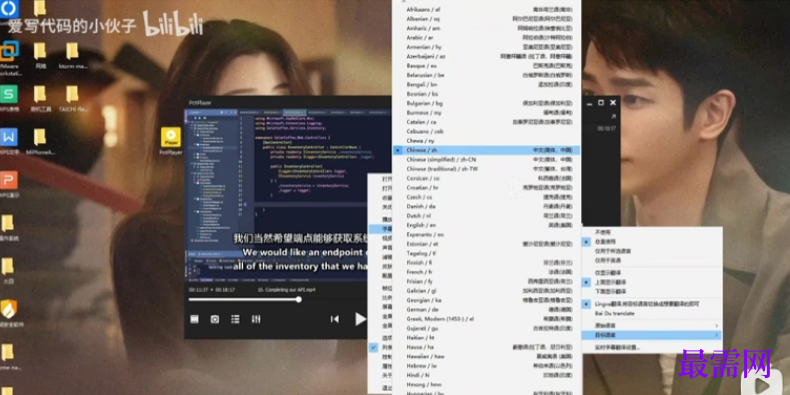Pick 'Albanian / sq' from language list
The width and height of the screenshot is (790, 395).
487,19
